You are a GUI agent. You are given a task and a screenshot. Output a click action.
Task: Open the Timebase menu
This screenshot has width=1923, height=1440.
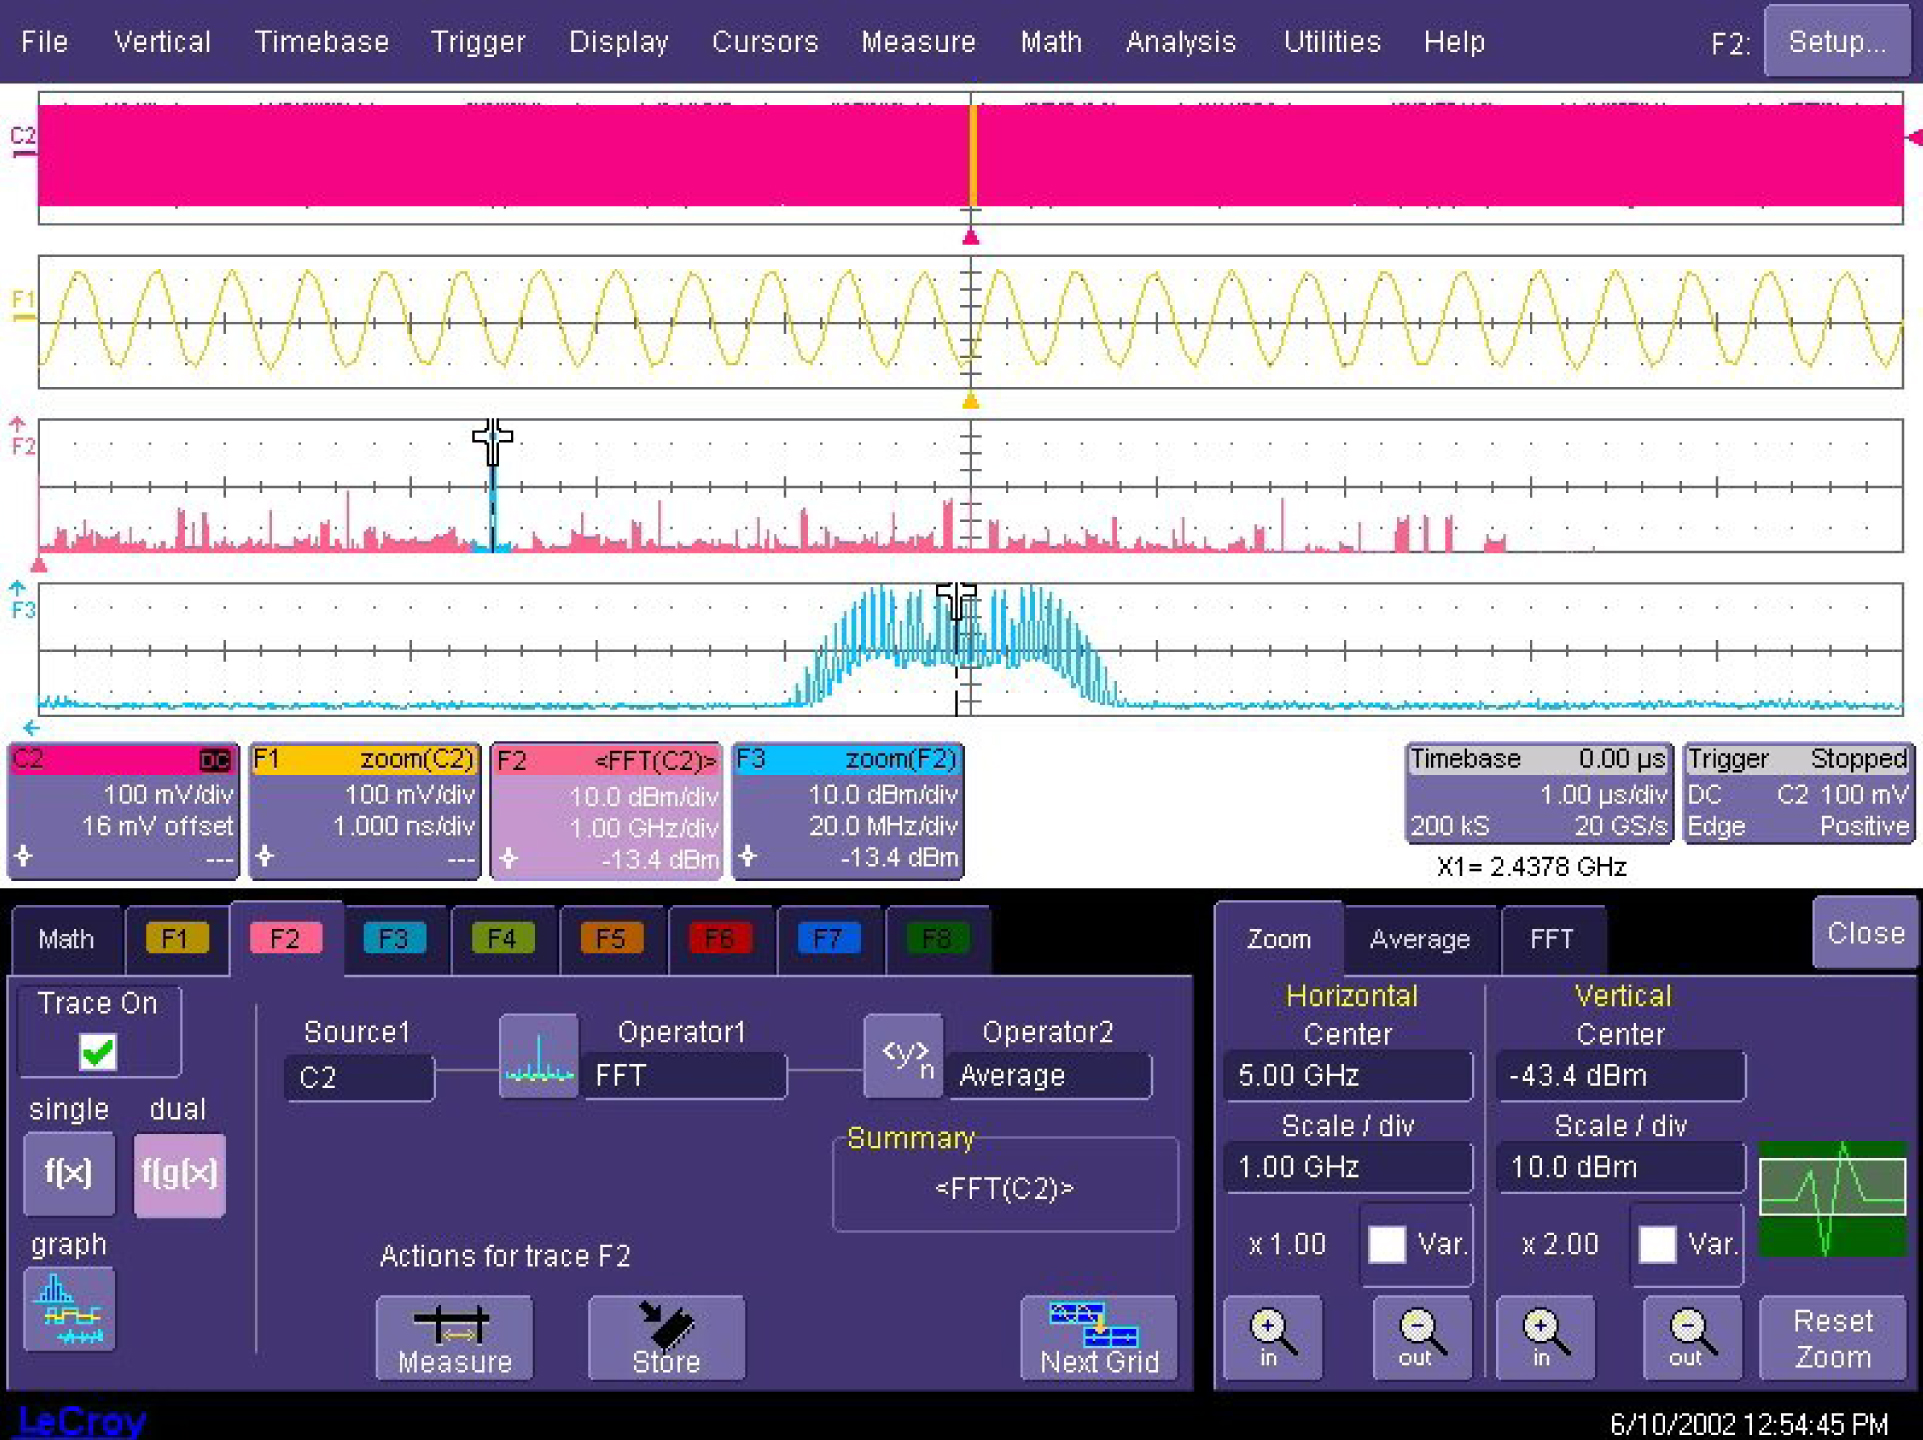321,42
